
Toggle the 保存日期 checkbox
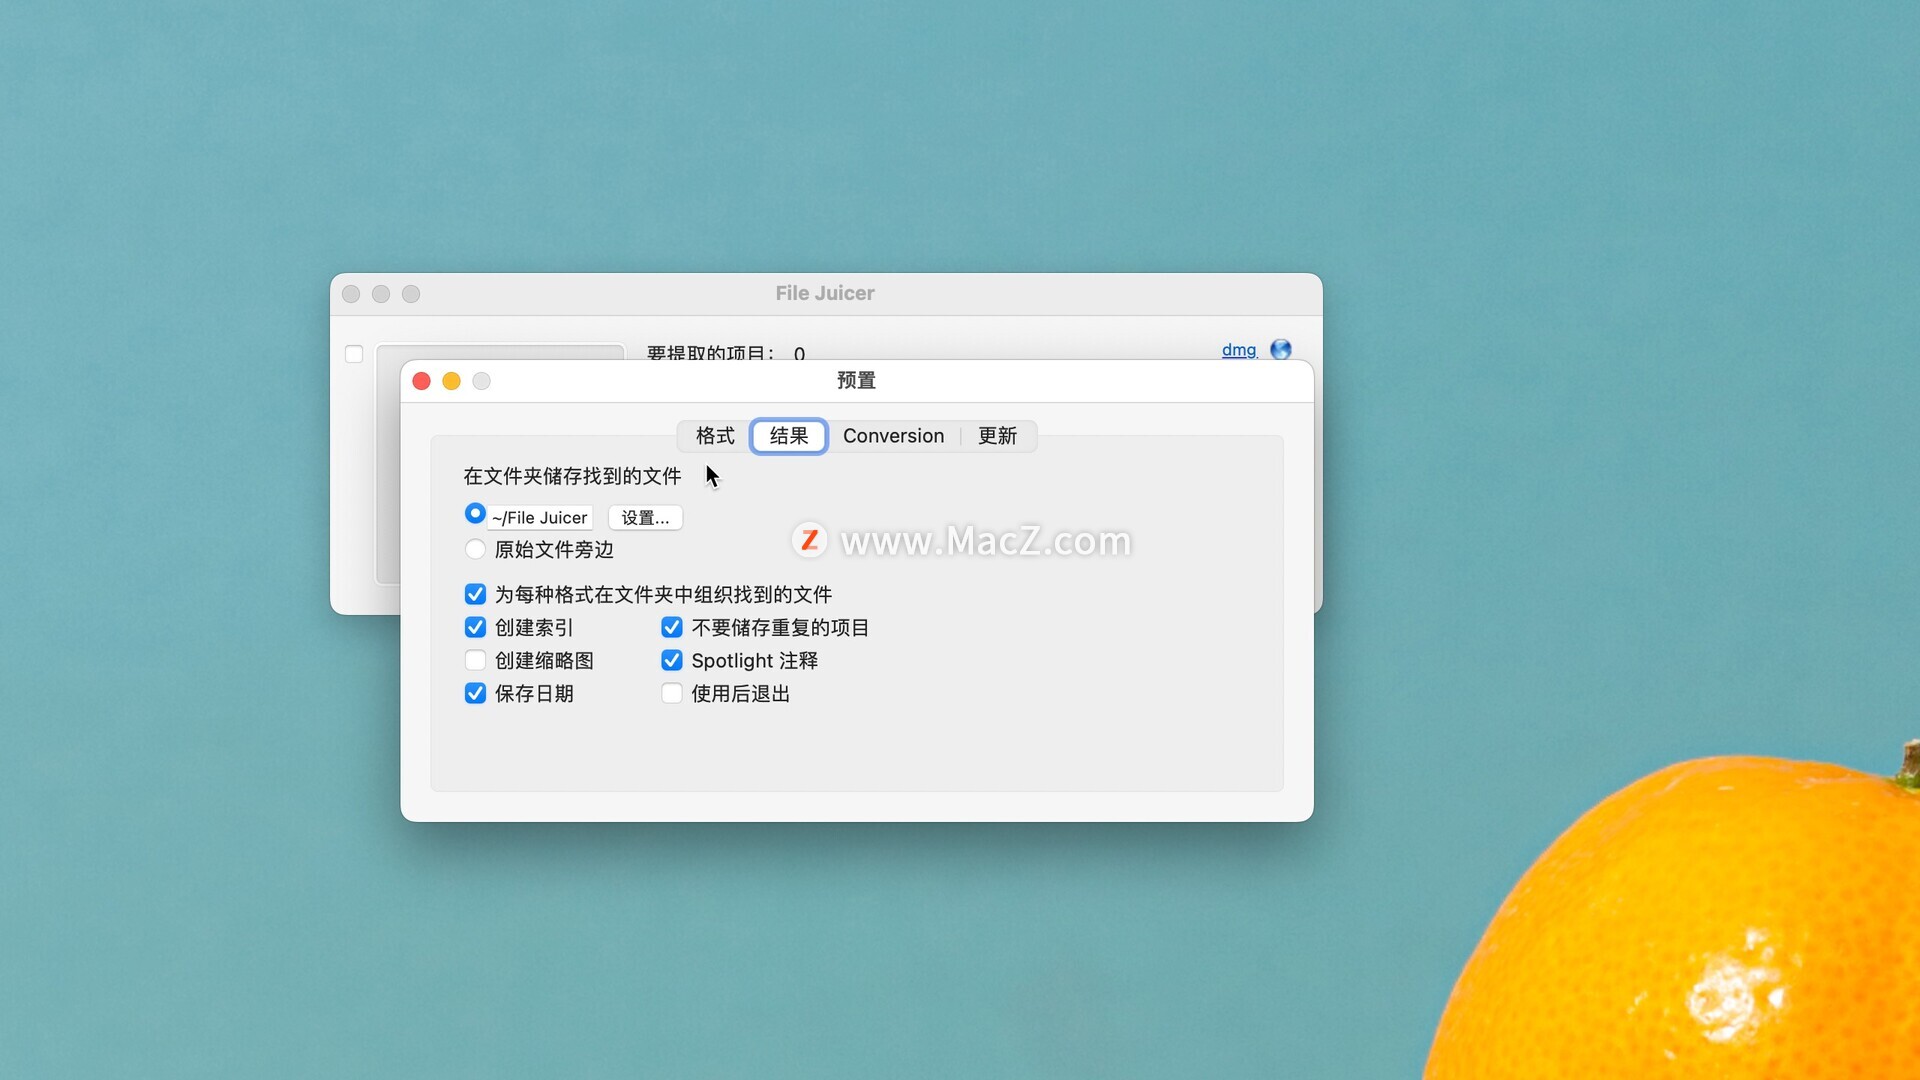[x=475, y=693]
